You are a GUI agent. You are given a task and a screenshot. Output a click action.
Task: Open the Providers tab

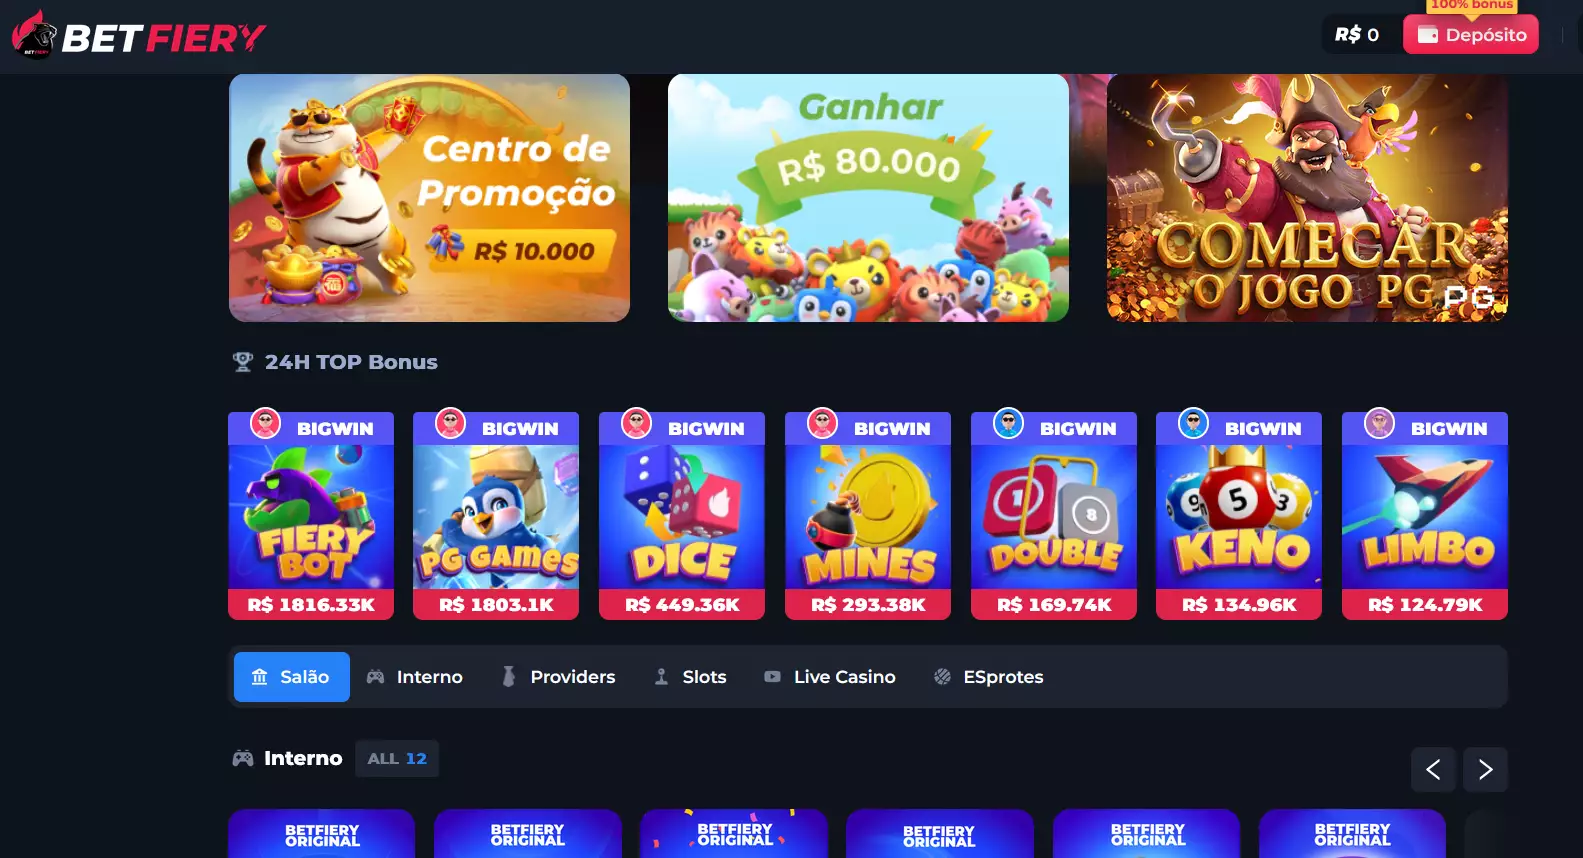pos(559,677)
